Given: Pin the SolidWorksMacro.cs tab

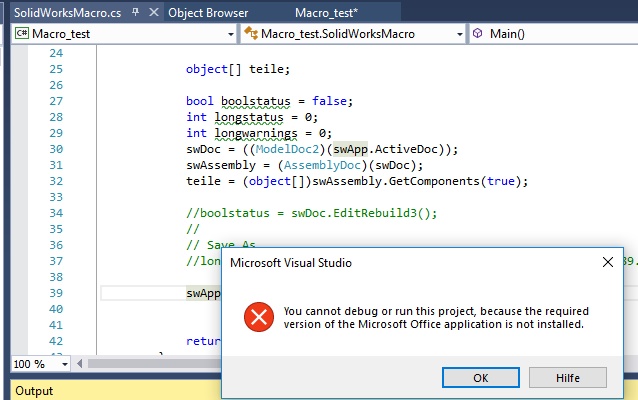Looking at the screenshot, I should pos(135,12).
